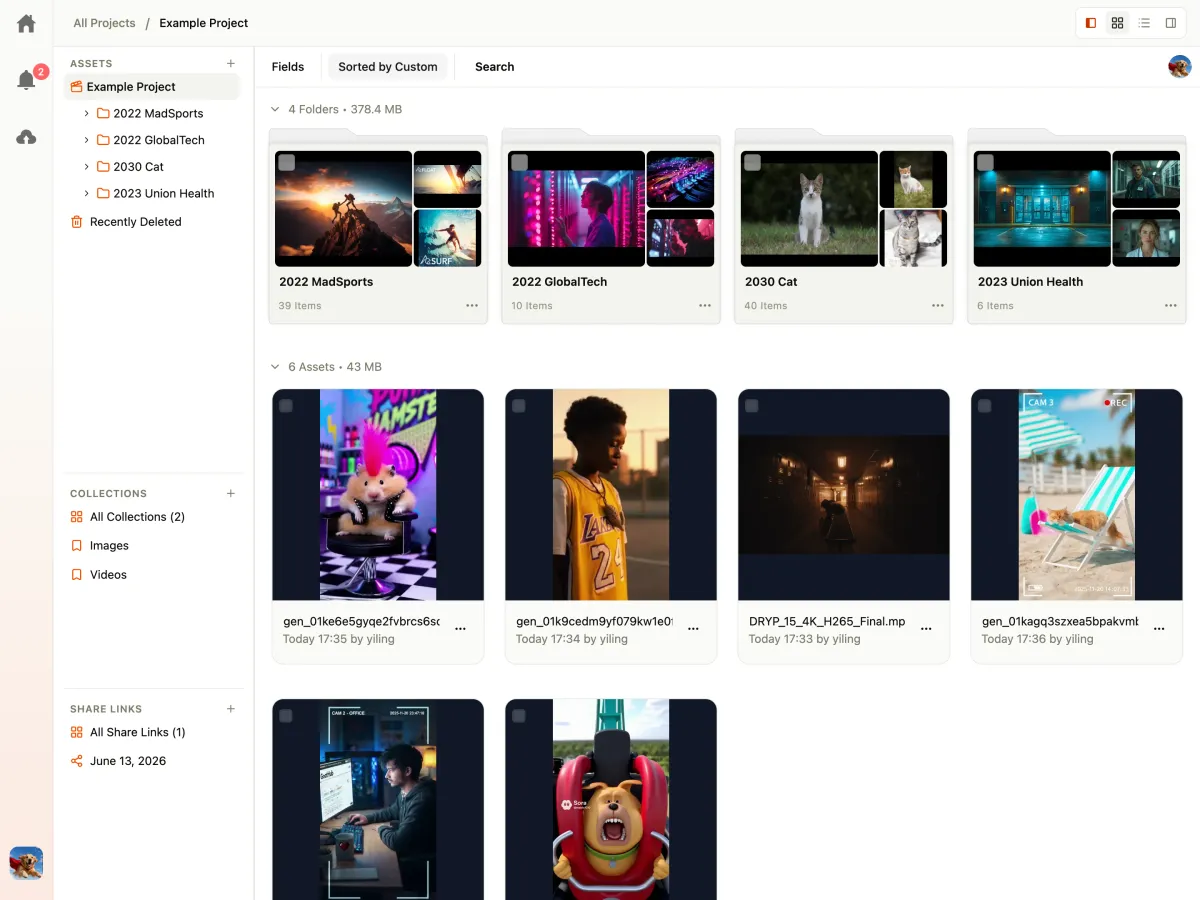The height and width of the screenshot is (900, 1200).
Task: Open Sorted by Custom options
Action: pyautogui.click(x=388, y=67)
